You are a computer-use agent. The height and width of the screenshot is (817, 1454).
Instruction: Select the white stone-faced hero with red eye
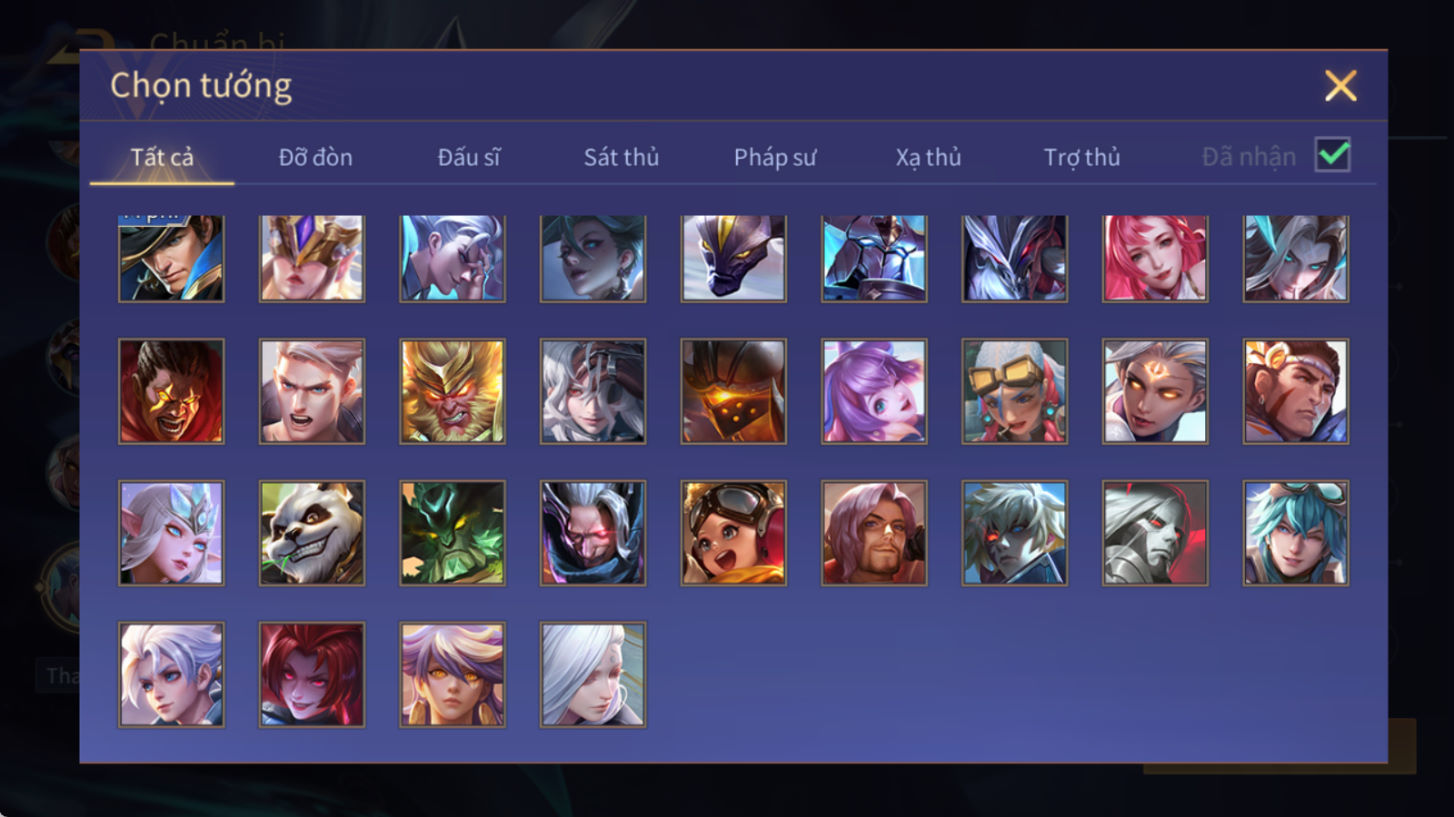coord(1155,533)
